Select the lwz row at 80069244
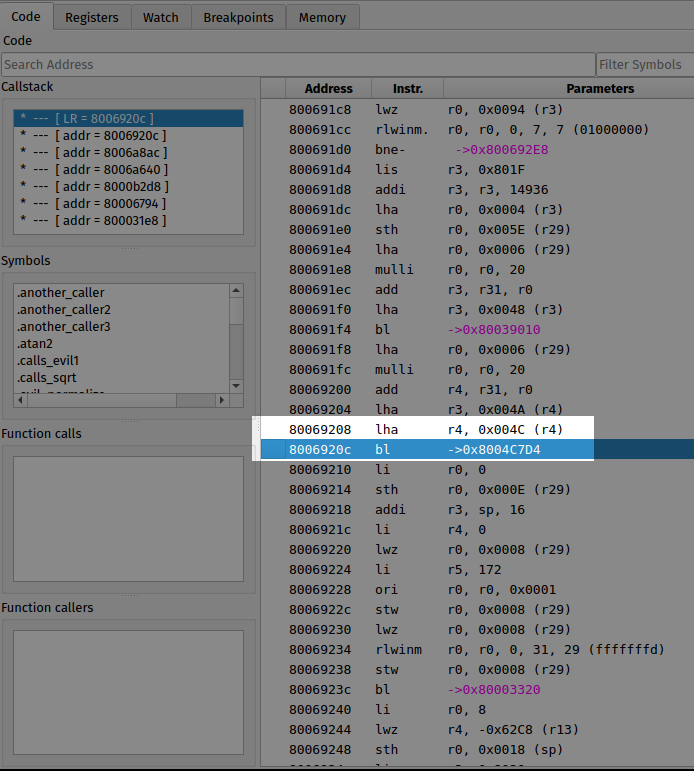Image resolution: width=694 pixels, height=771 pixels. pyautogui.click(x=477, y=730)
